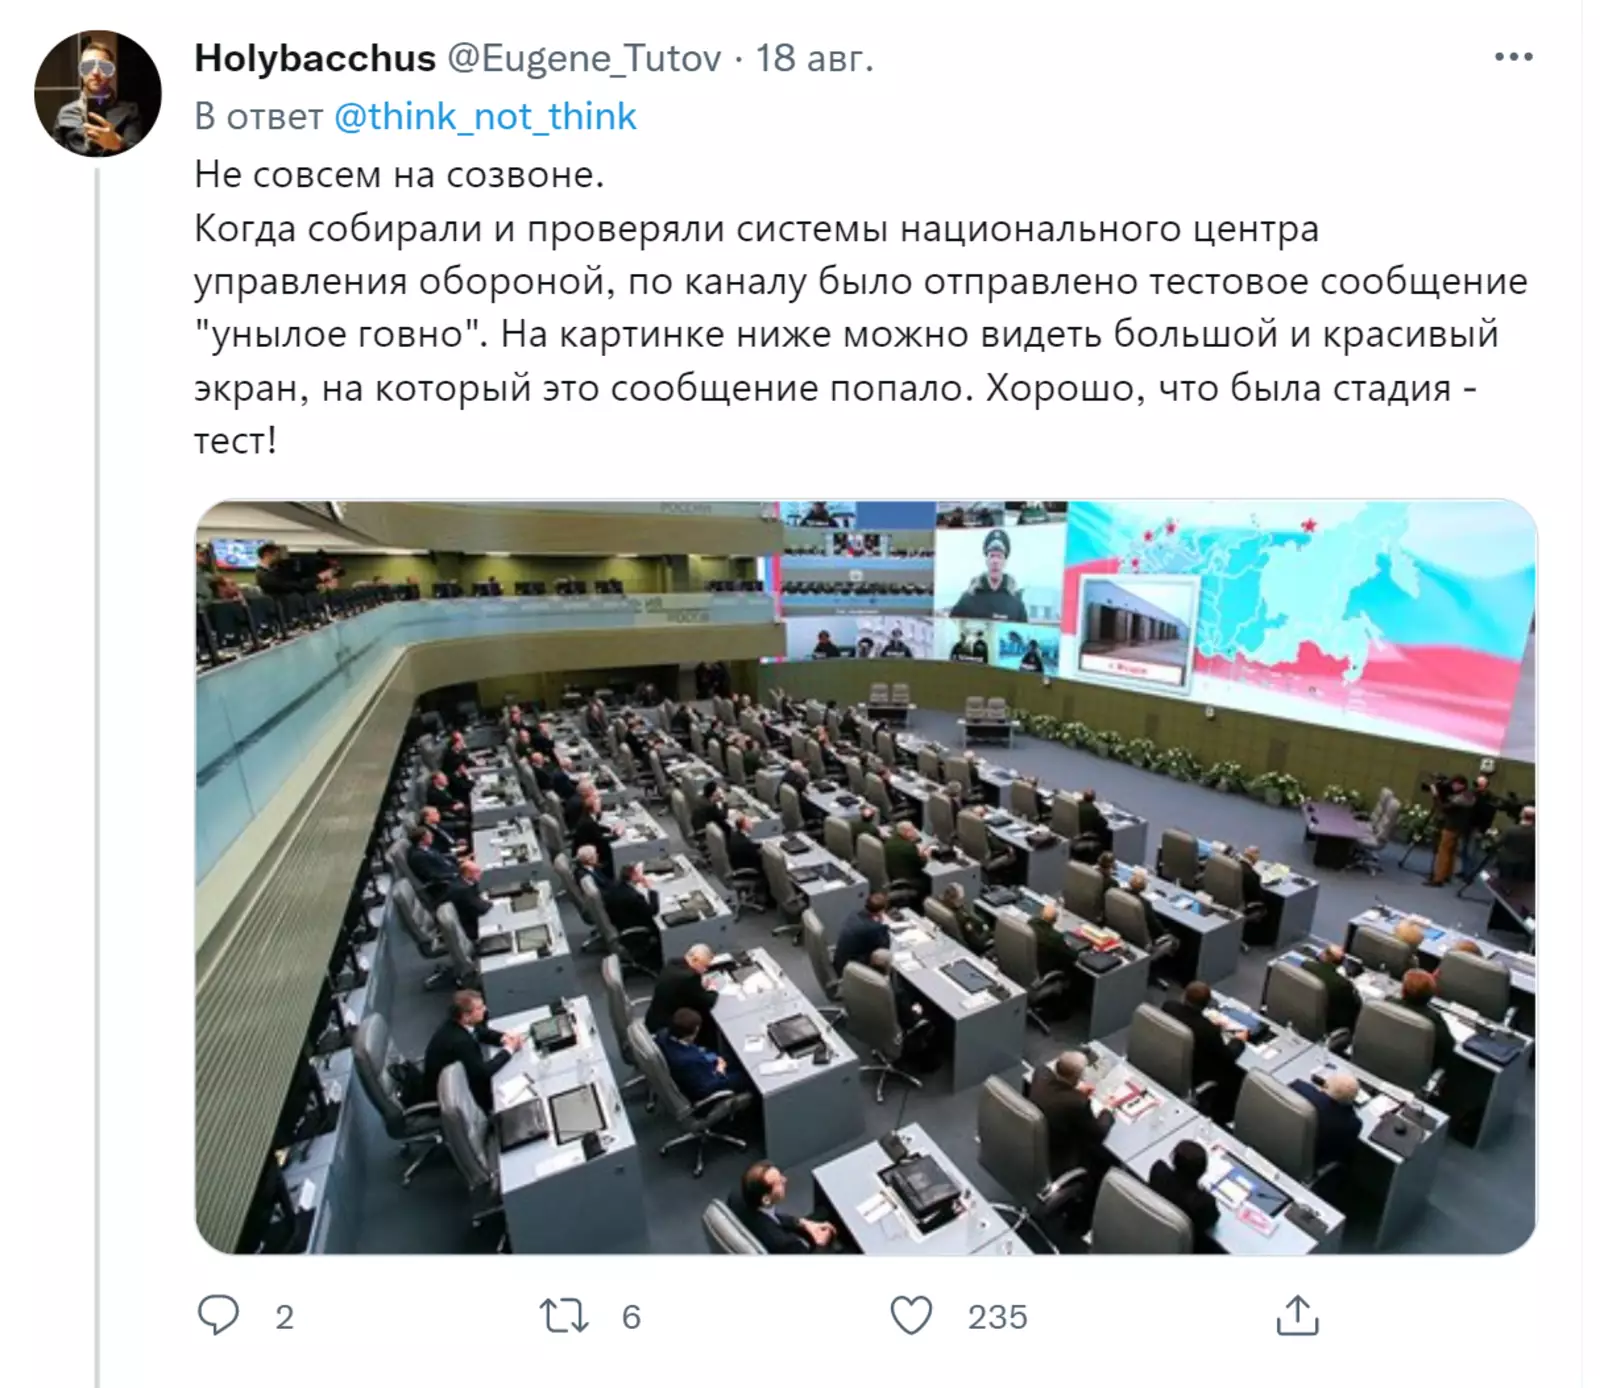The width and height of the screenshot is (1600, 1388).
Task: Open the 18 авг. timestamp link
Action: click(x=814, y=58)
